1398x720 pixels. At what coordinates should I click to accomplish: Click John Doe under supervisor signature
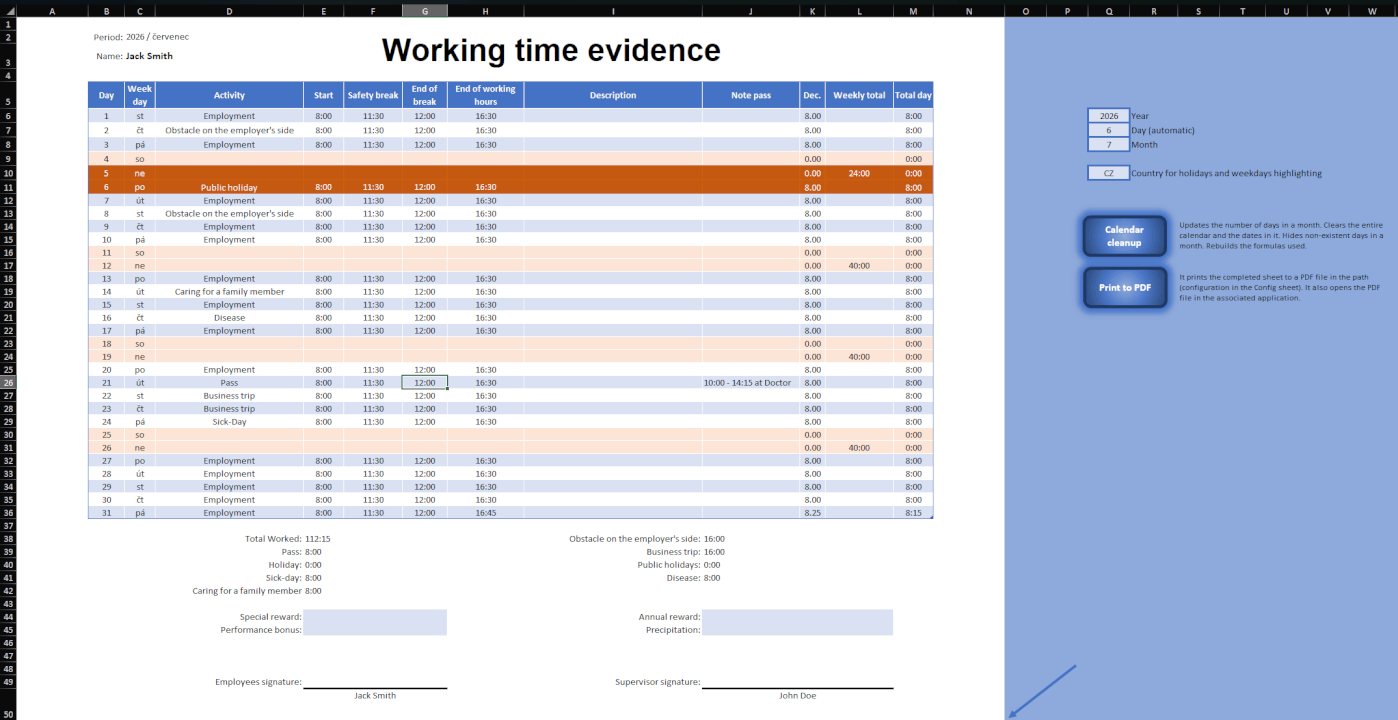[797, 695]
